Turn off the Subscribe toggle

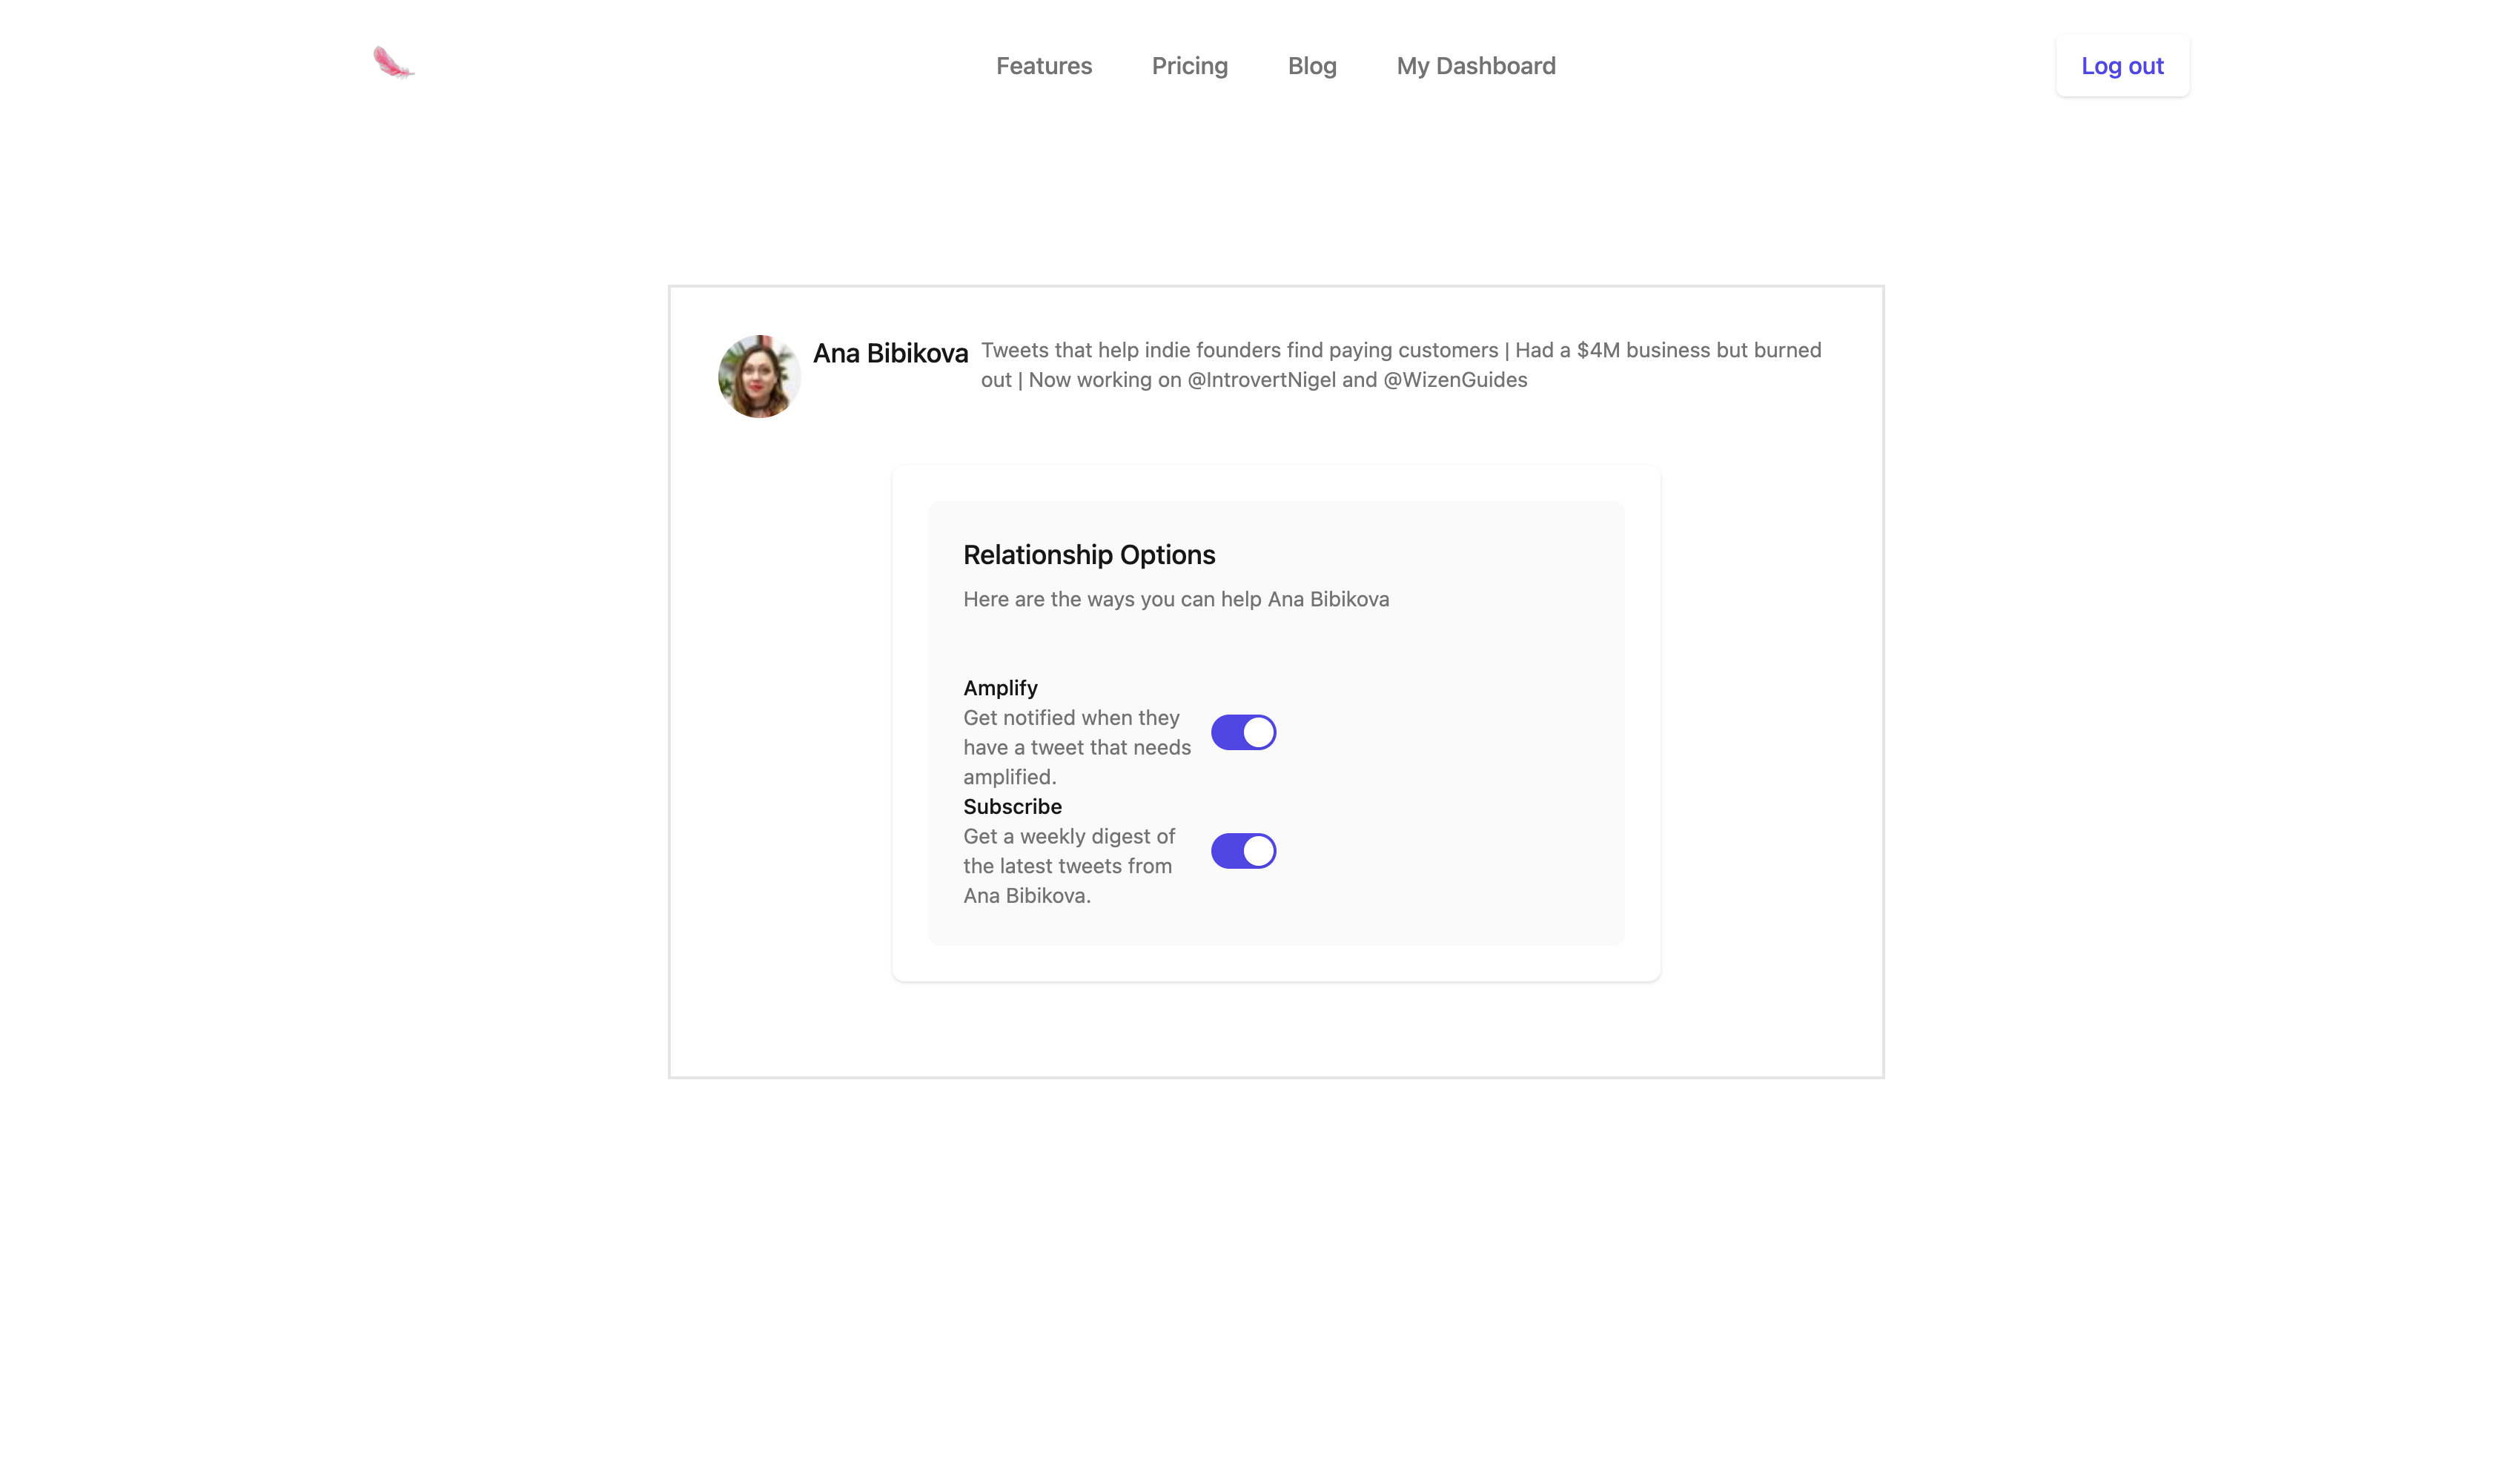[x=1243, y=851]
